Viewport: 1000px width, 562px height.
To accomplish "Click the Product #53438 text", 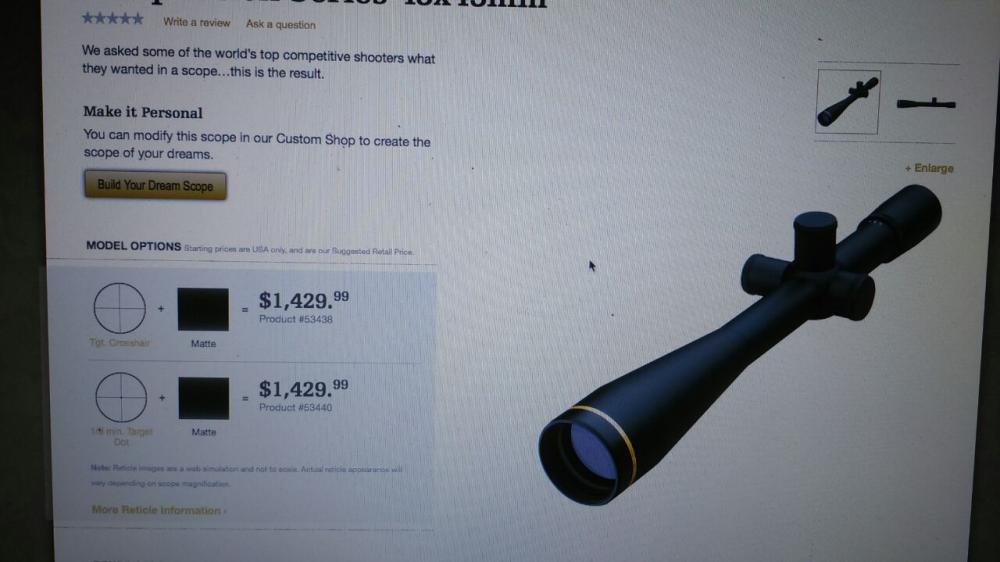I will coord(295,319).
